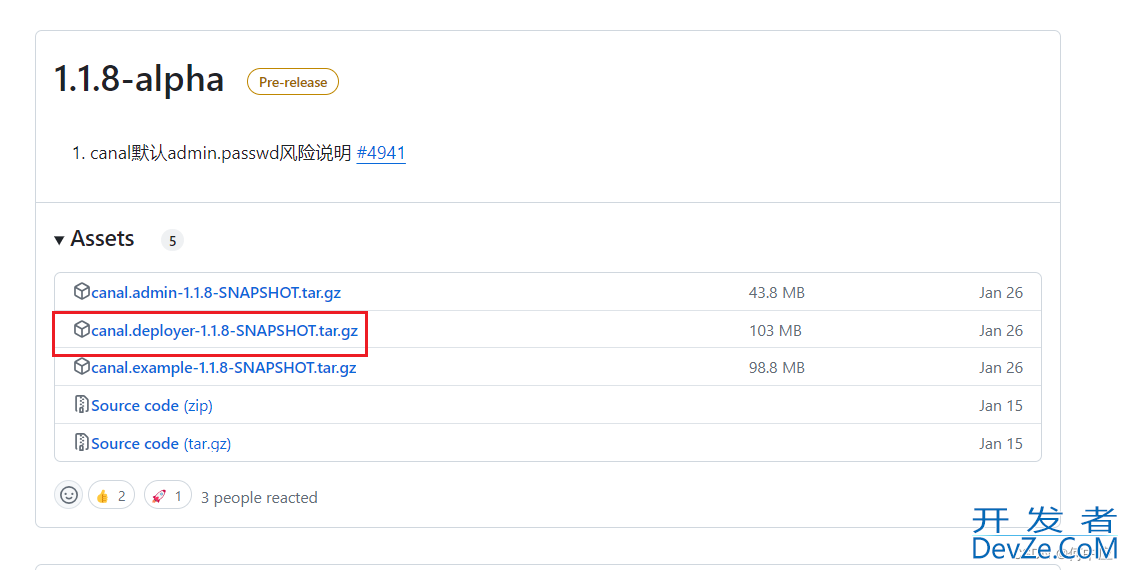
Task: Download canal.example-1.1.8-SNAPSHOT.tar.gz
Action: 224,367
